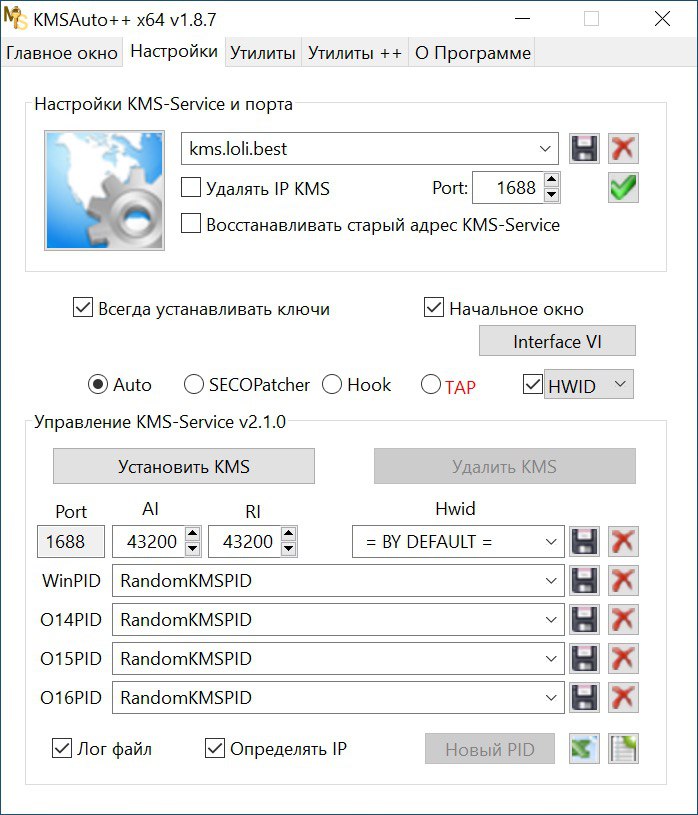This screenshot has height=815, width=698.
Task: Click the Установить KMS button
Action: click(x=183, y=466)
